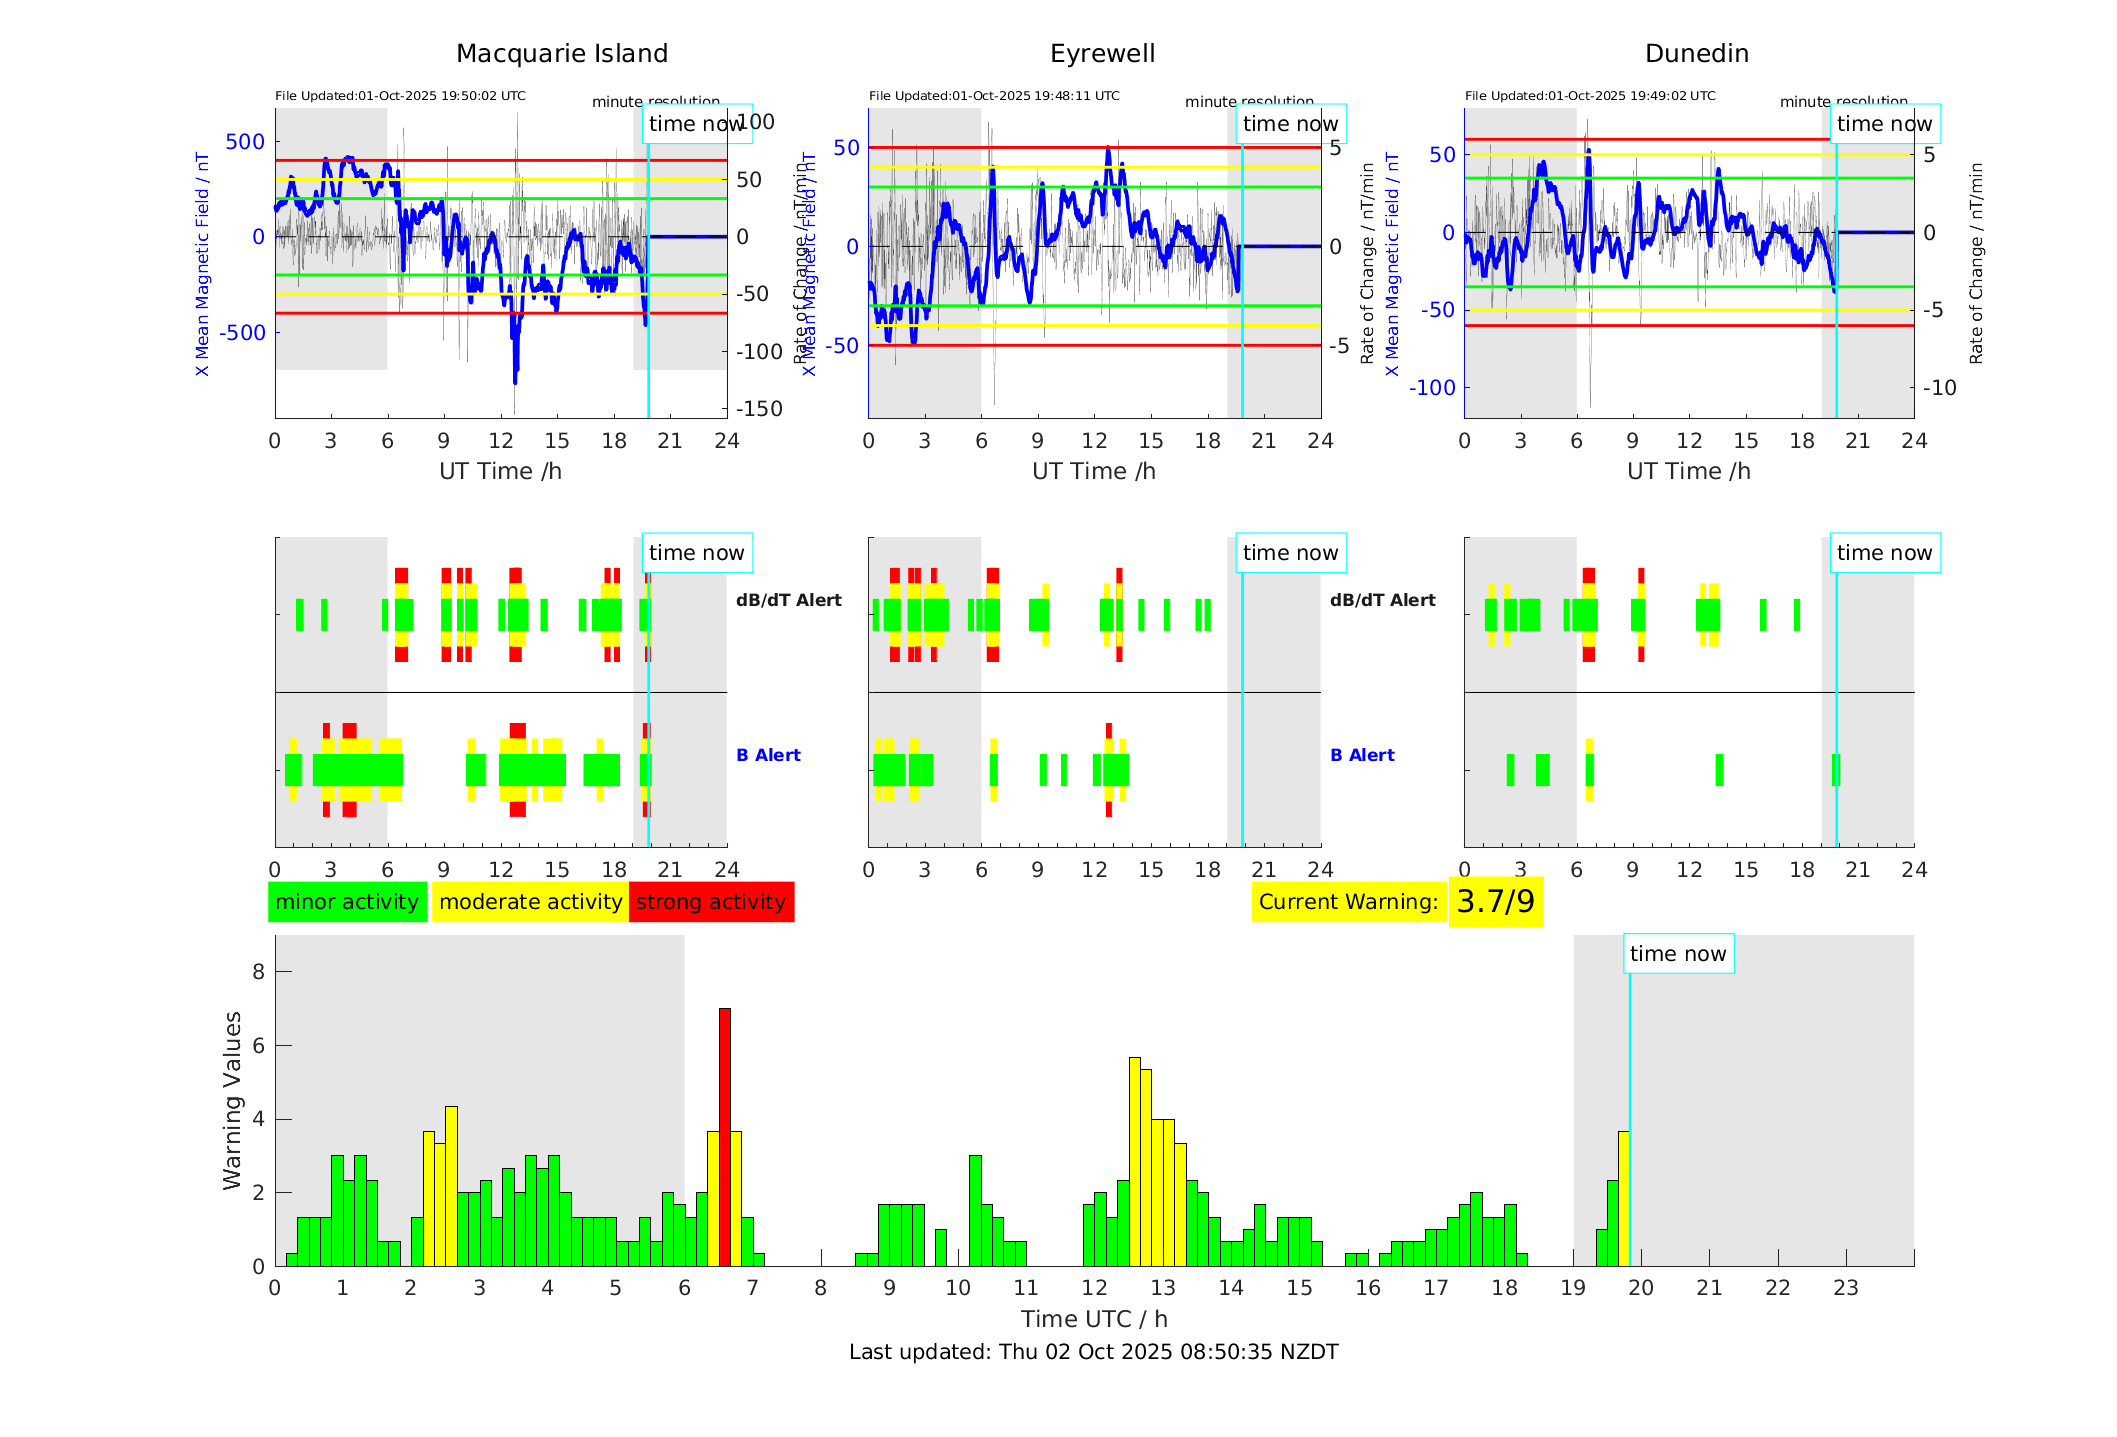Image resolution: width=2117 pixels, height=1437 pixels.
Task: Click 'time now' marker on the Warning Values chart
Action: pos(1678,954)
